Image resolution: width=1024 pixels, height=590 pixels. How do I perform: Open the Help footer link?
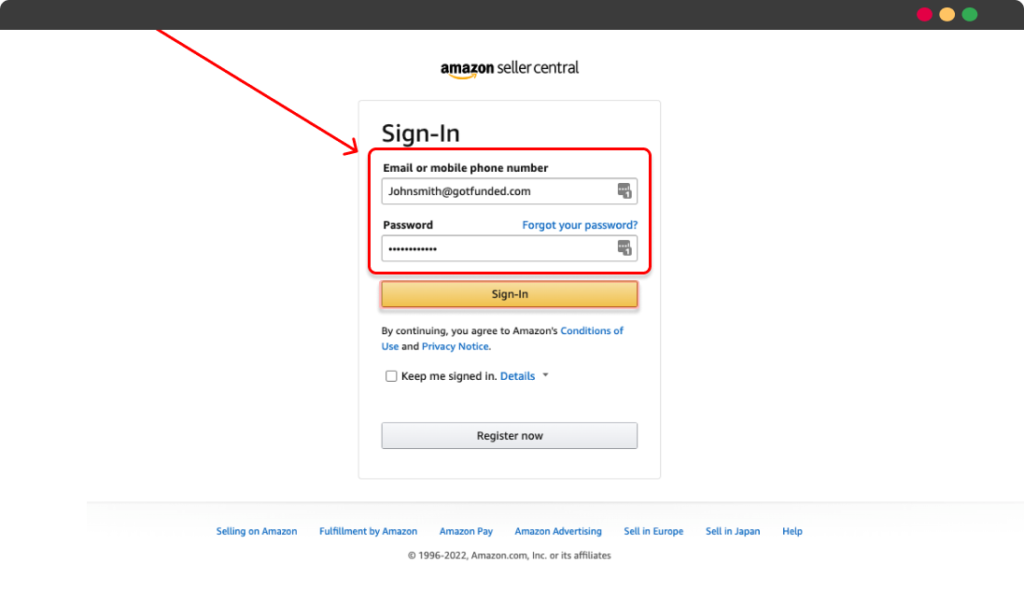click(x=792, y=531)
